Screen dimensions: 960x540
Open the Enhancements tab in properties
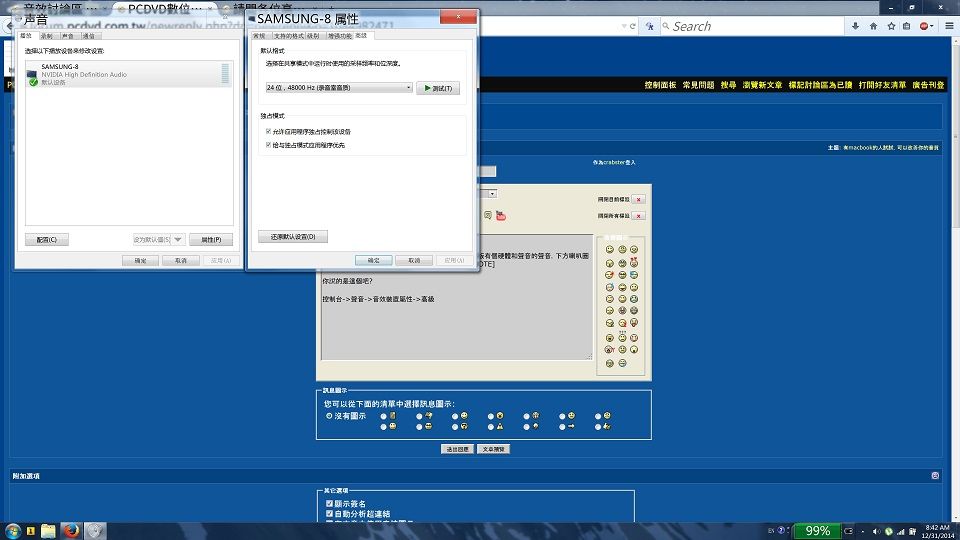[x=340, y=36]
